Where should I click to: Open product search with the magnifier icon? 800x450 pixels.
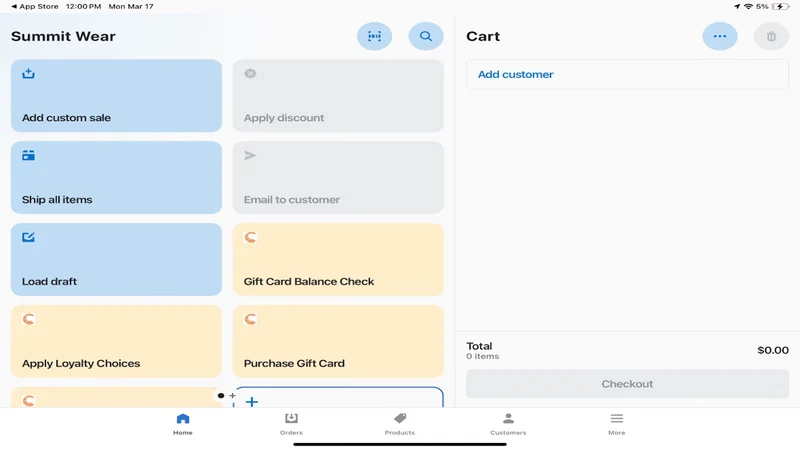426,36
